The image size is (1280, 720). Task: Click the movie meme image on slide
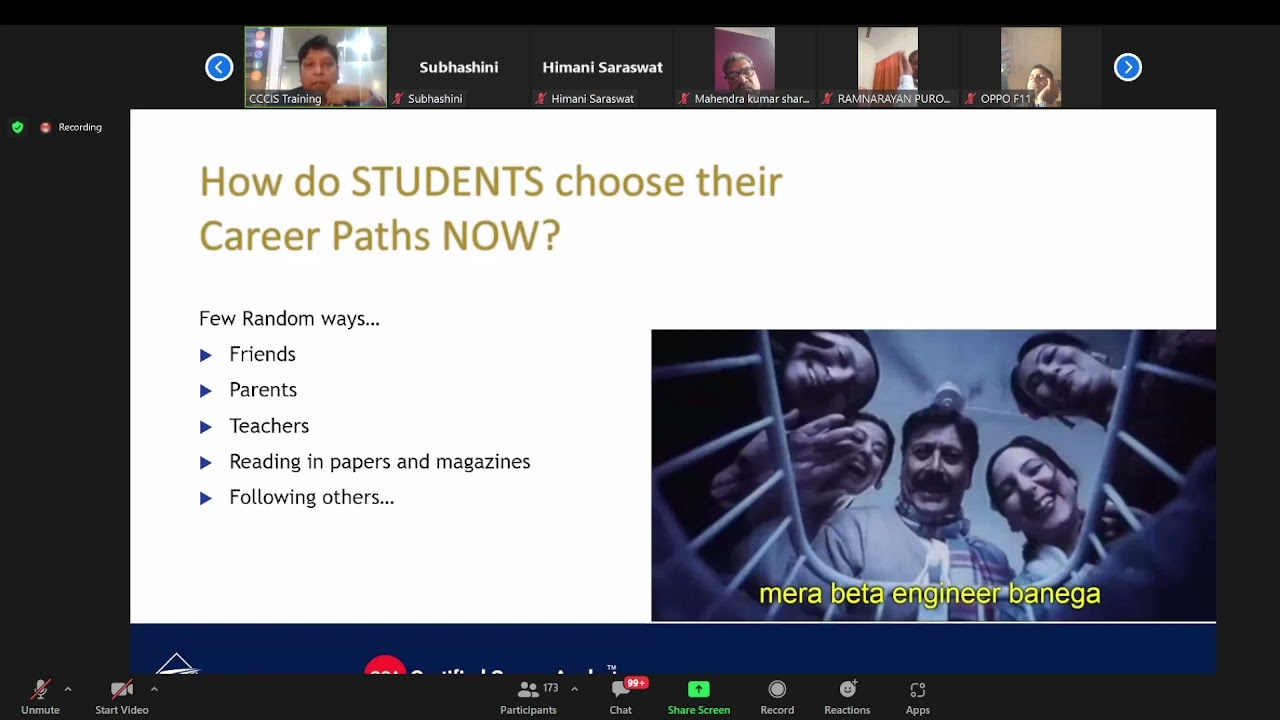(x=934, y=475)
